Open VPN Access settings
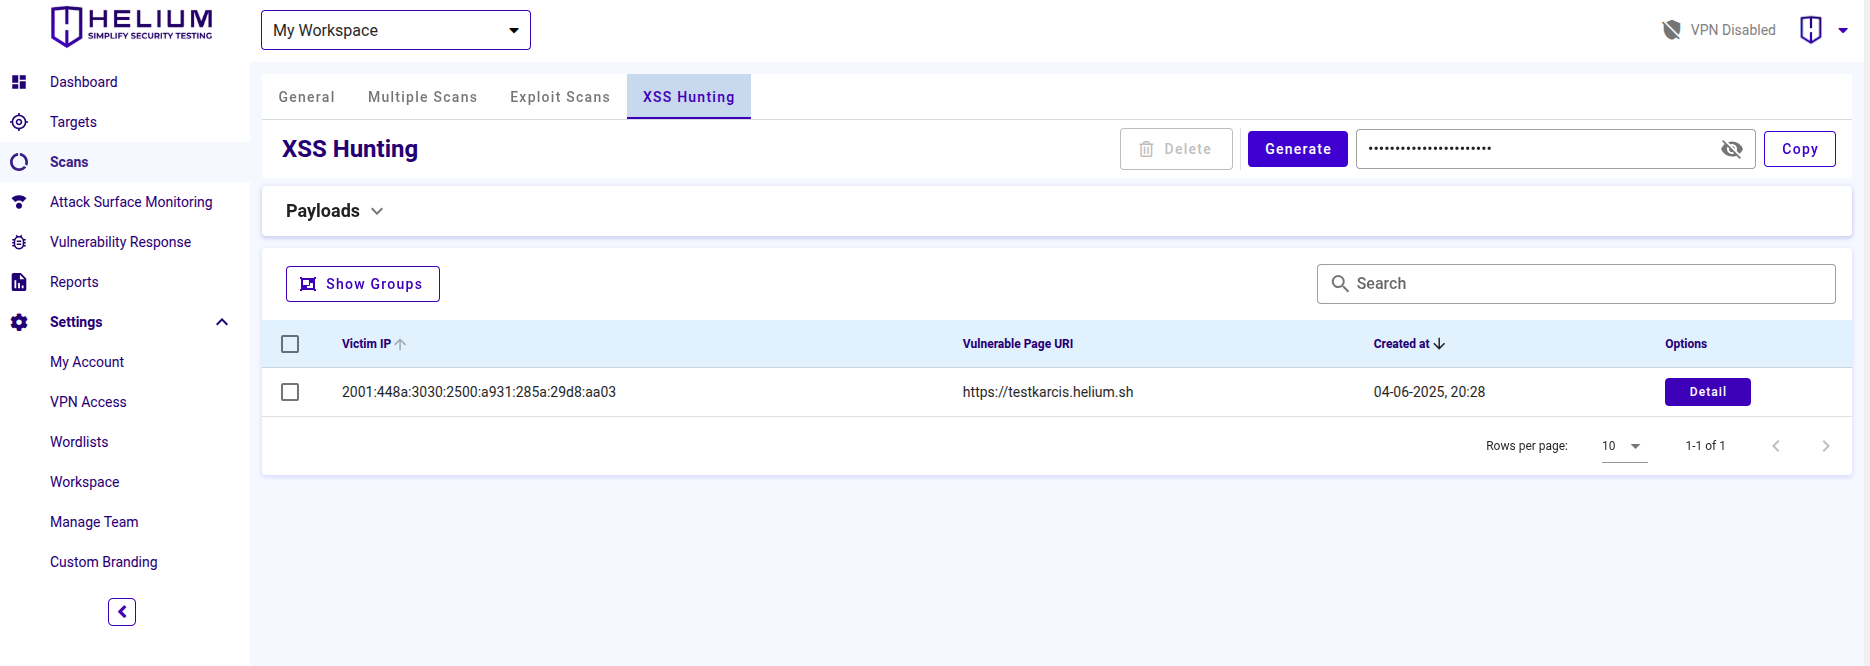1870x666 pixels. 89,402
